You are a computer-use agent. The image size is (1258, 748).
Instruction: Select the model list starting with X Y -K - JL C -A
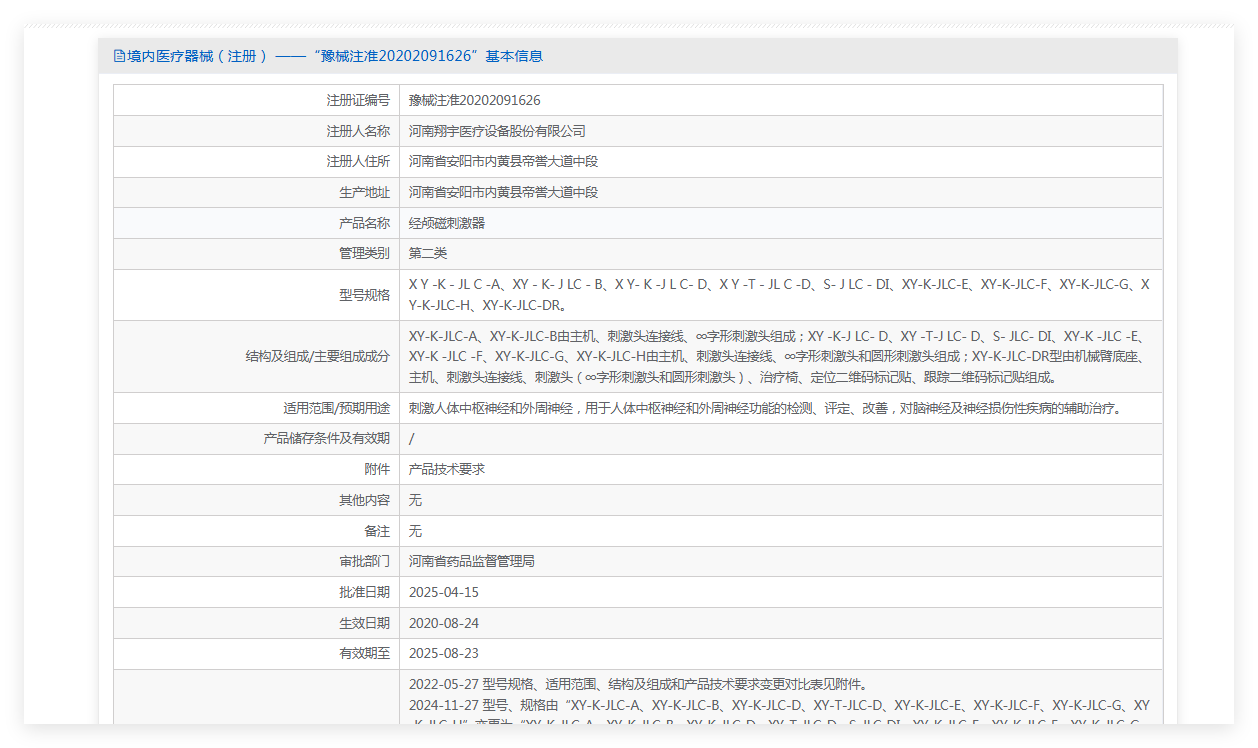coord(779,295)
